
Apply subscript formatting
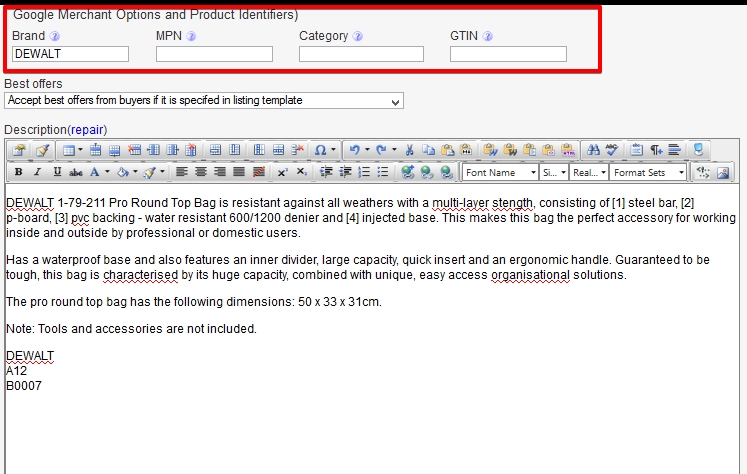pos(302,172)
